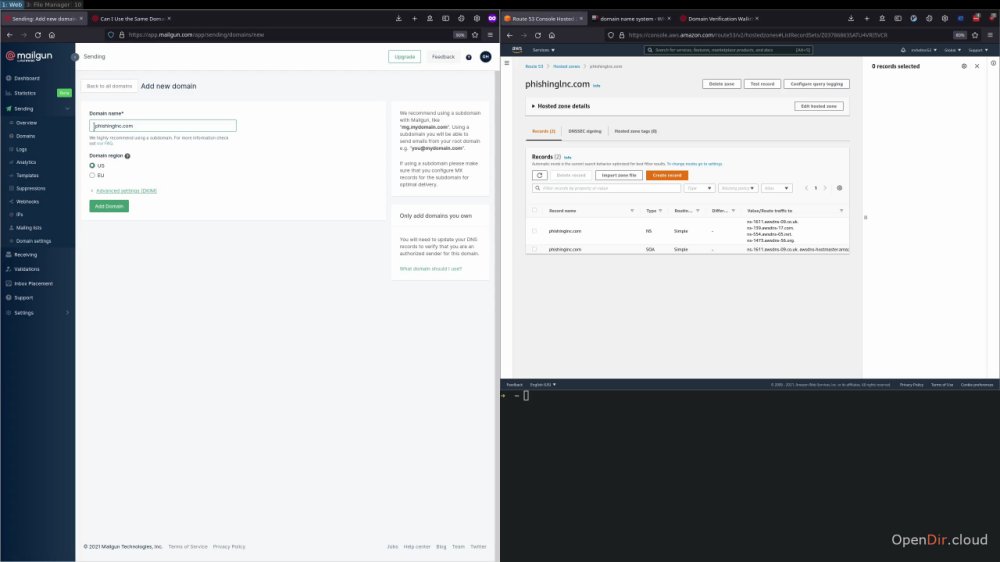Open AWS notifications bell
The image size is (1000, 562).
click(903, 50)
